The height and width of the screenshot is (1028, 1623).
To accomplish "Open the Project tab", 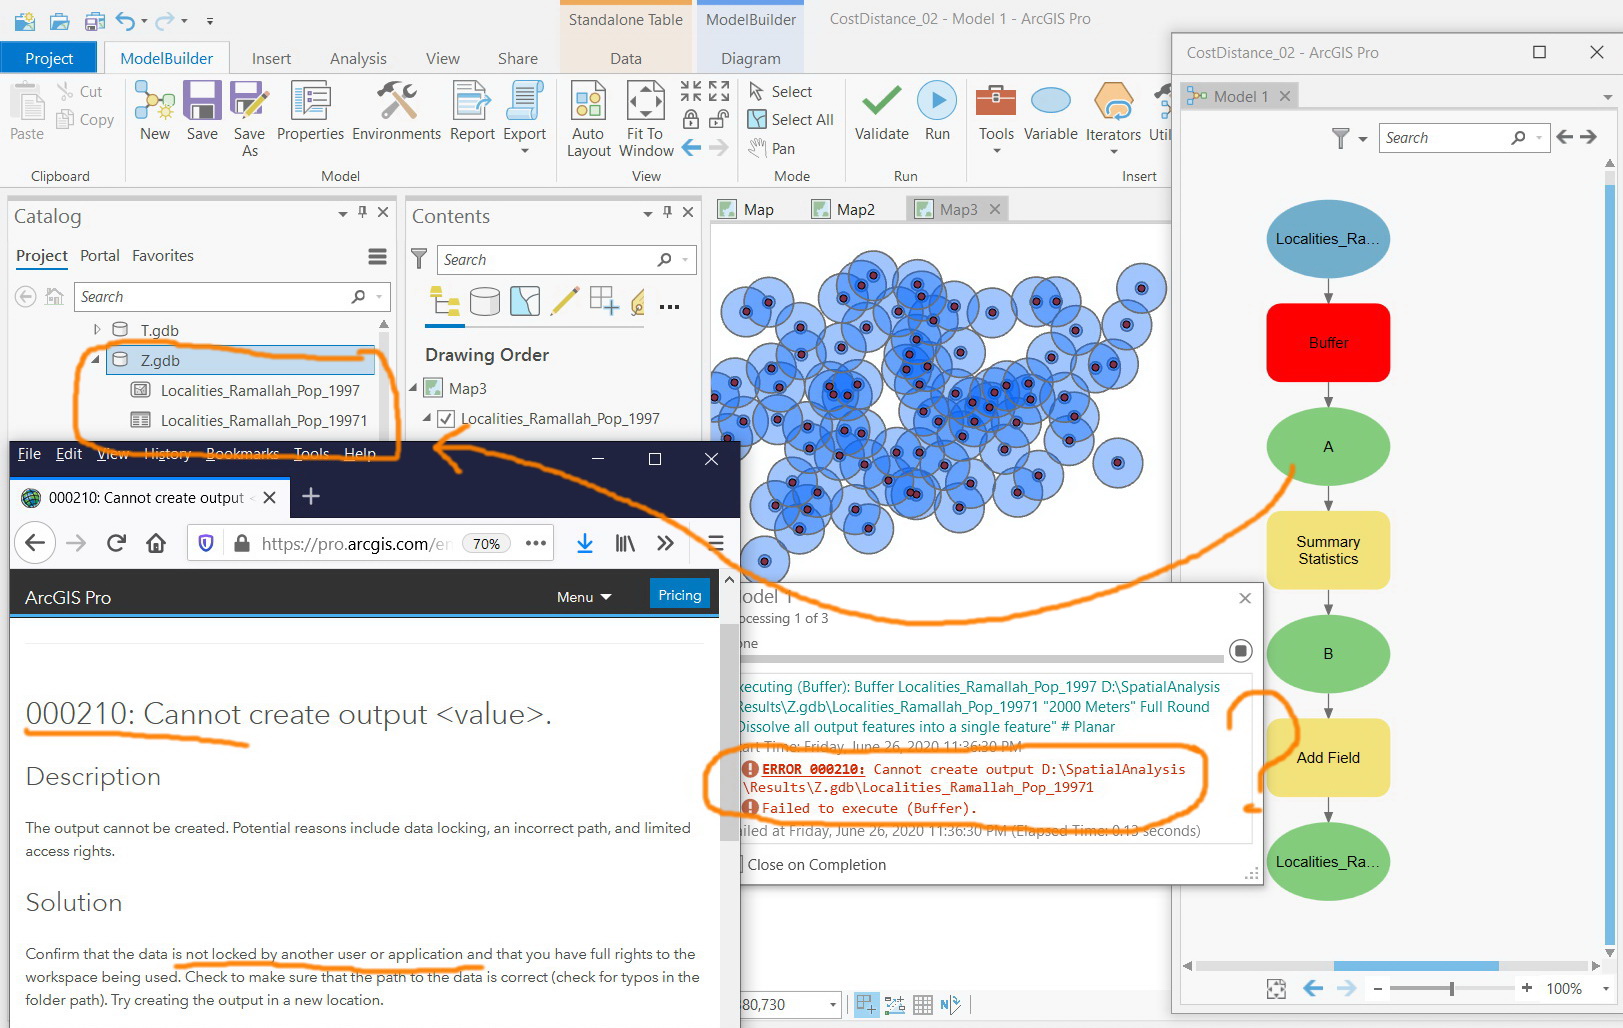I will pyautogui.click(x=49, y=58).
